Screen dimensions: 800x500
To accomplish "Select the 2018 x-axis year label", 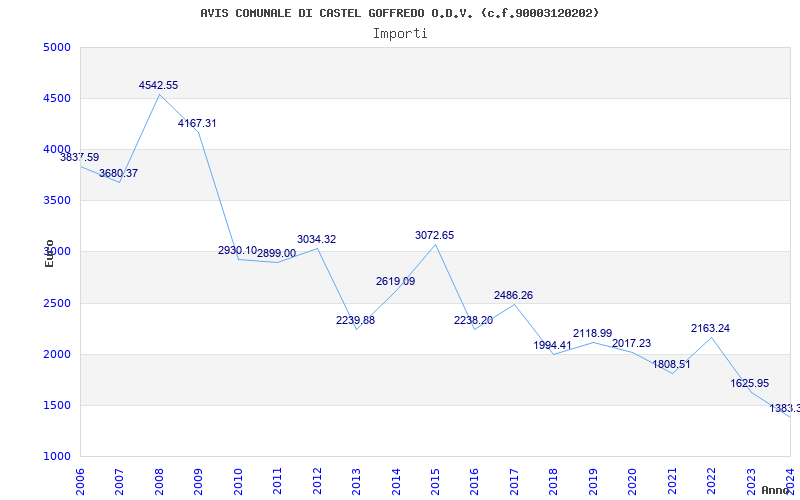I will [x=554, y=481].
